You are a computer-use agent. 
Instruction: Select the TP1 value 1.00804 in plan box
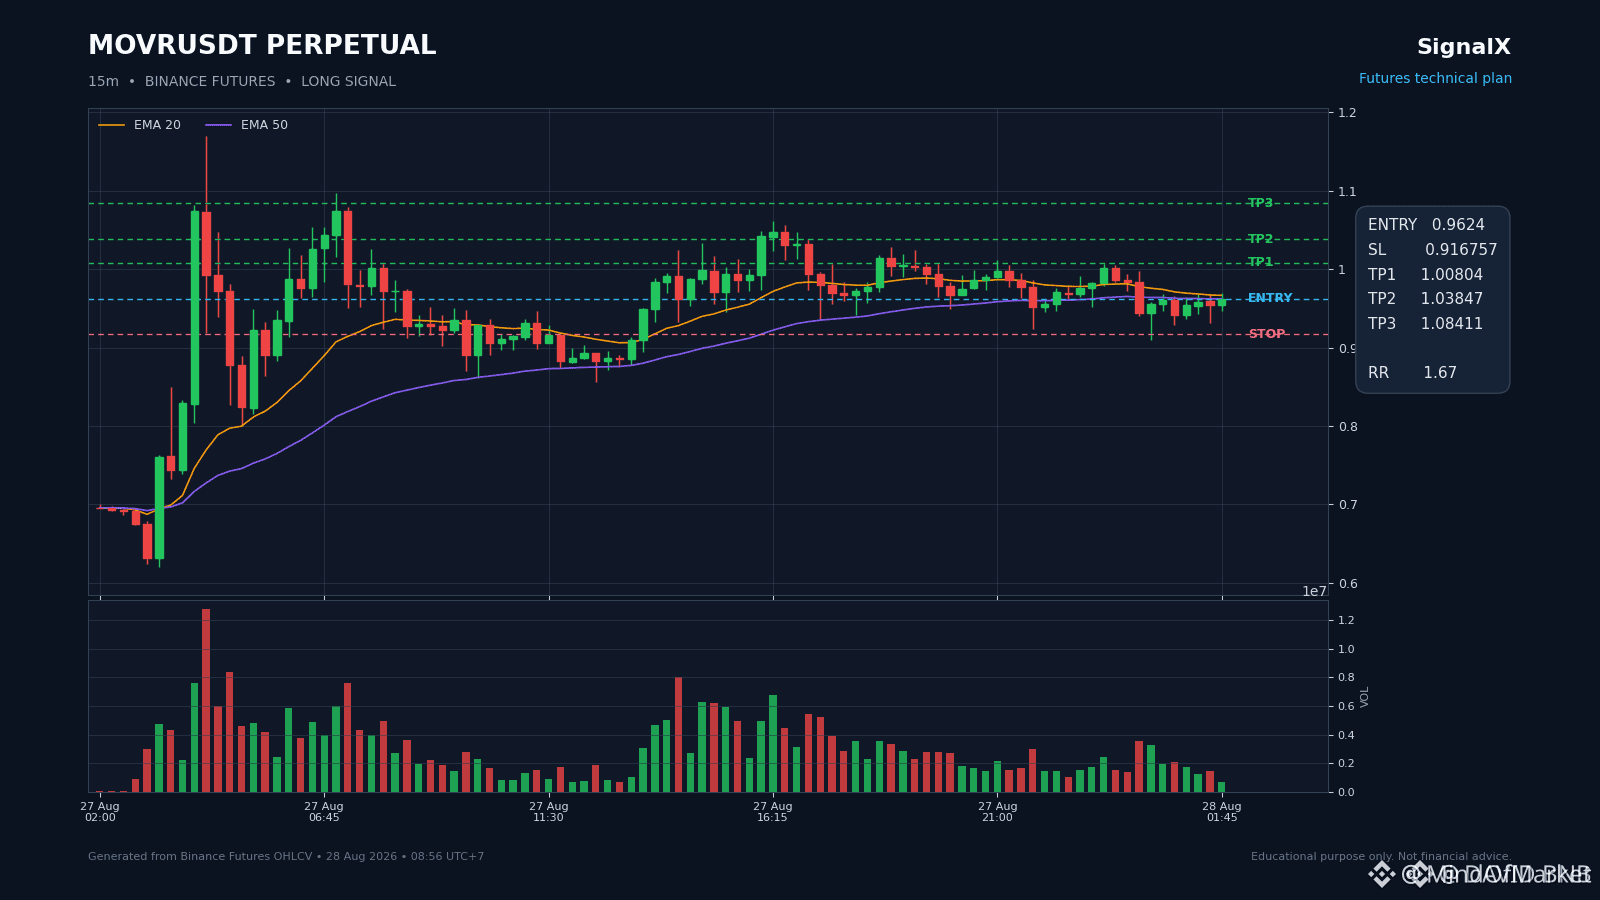point(1452,275)
